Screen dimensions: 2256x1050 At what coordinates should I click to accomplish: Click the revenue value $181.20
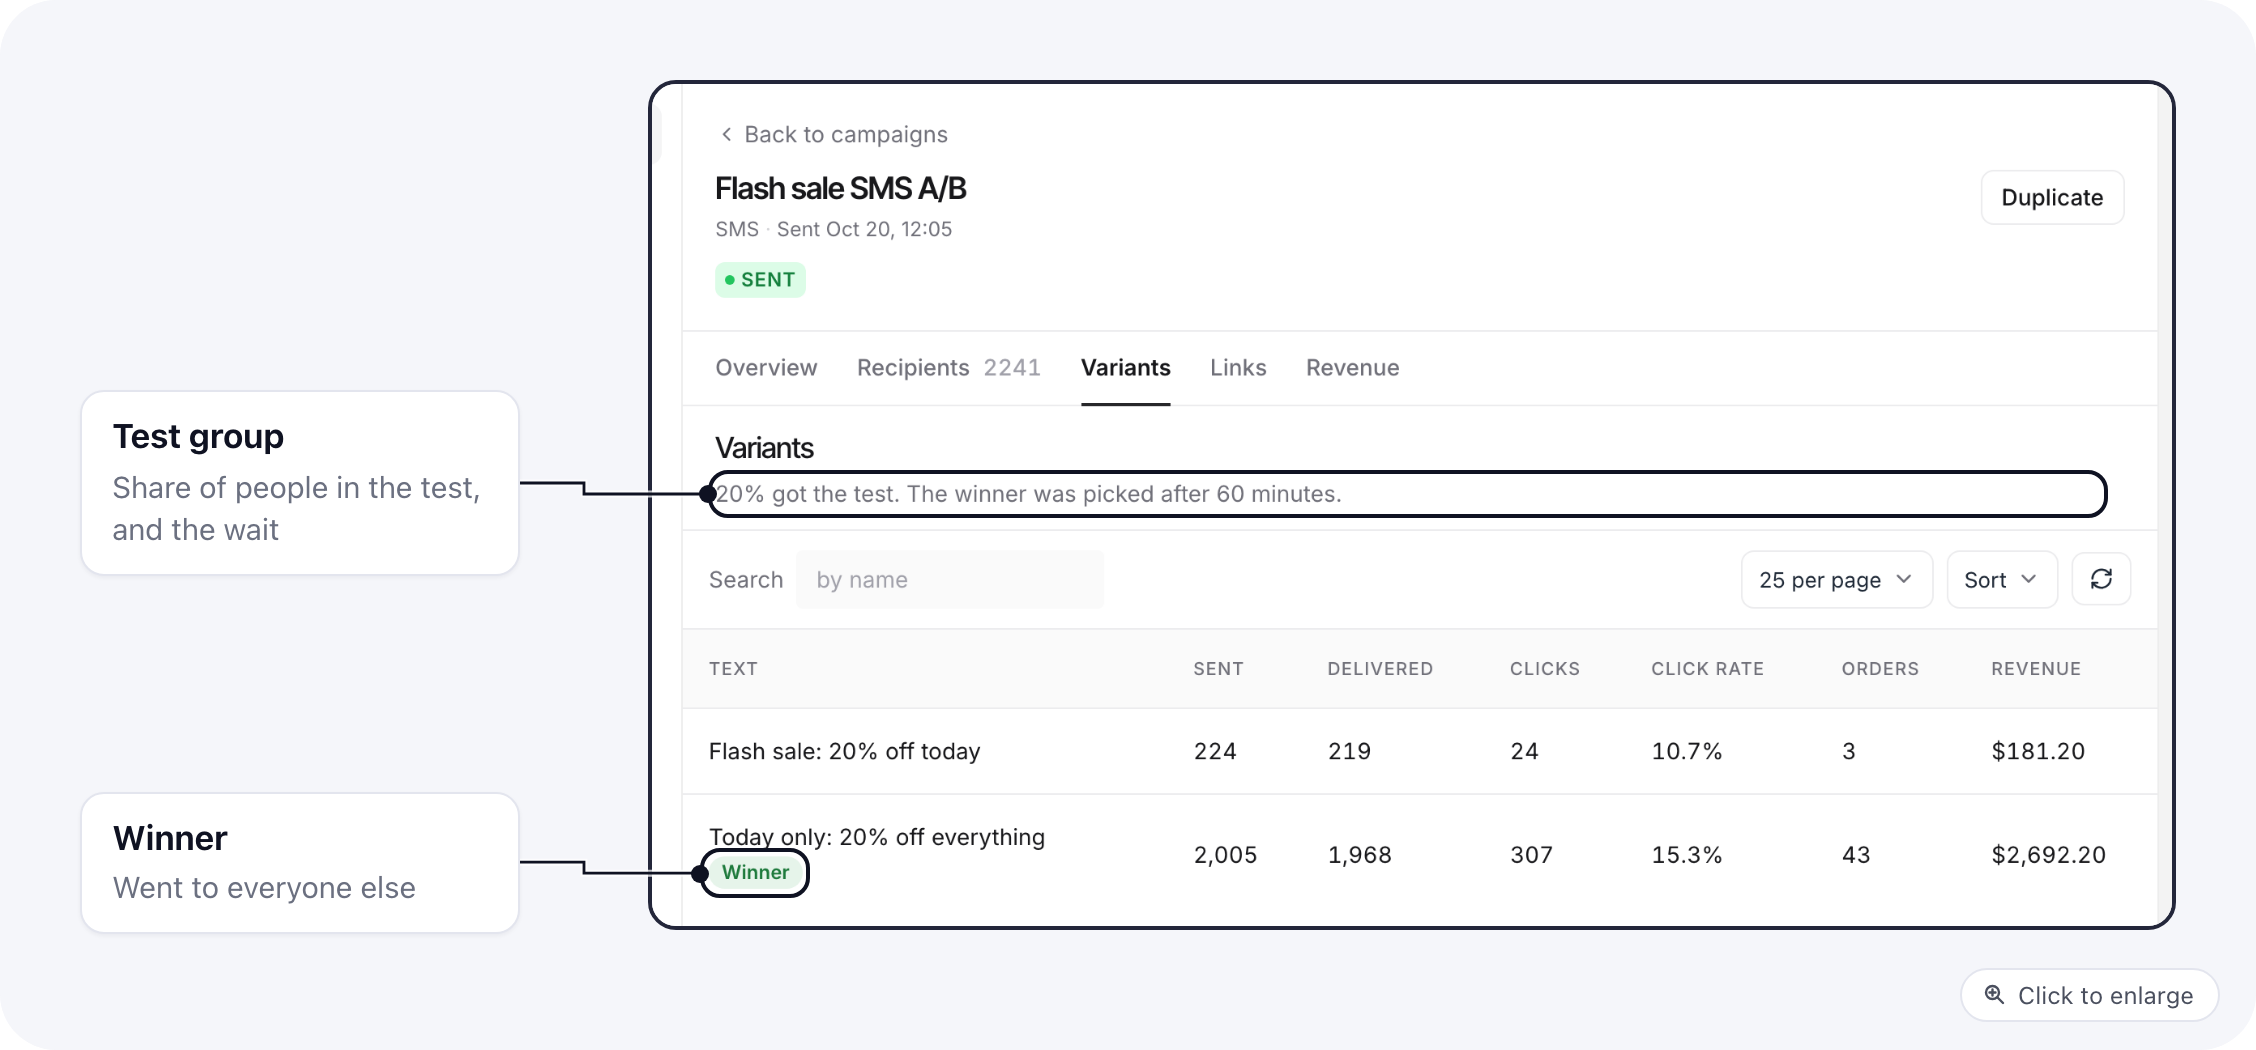(2038, 751)
